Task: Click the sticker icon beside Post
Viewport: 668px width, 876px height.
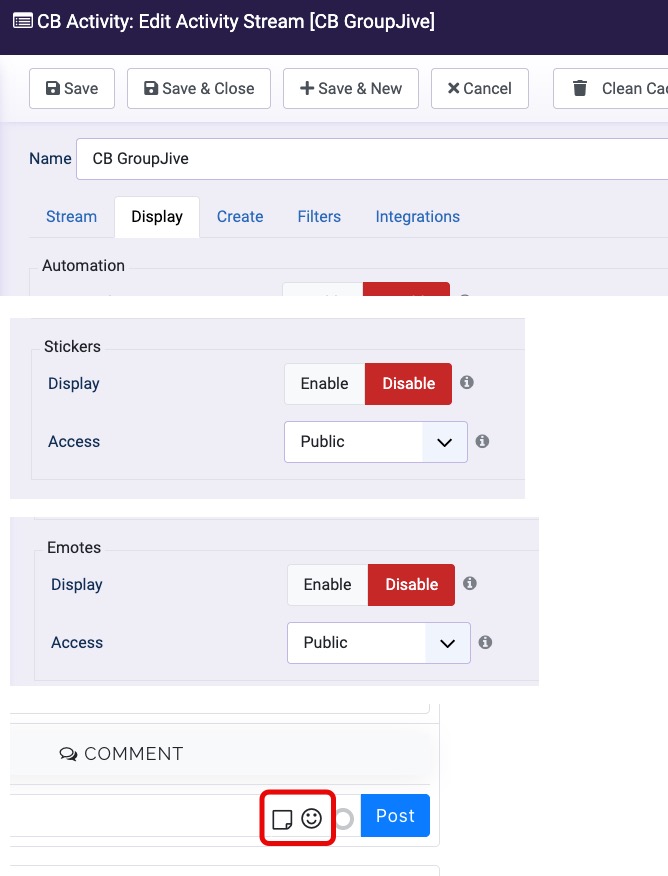Action: 282,819
